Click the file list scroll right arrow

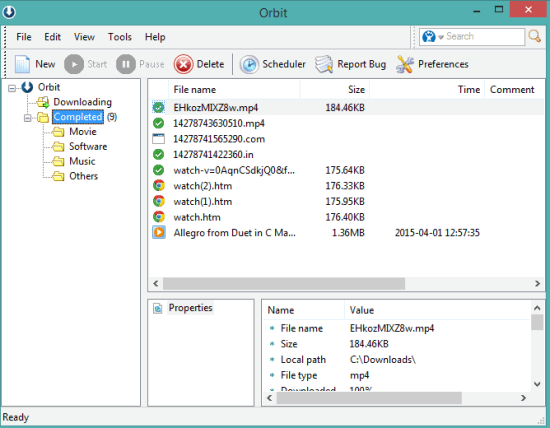pos(537,283)
